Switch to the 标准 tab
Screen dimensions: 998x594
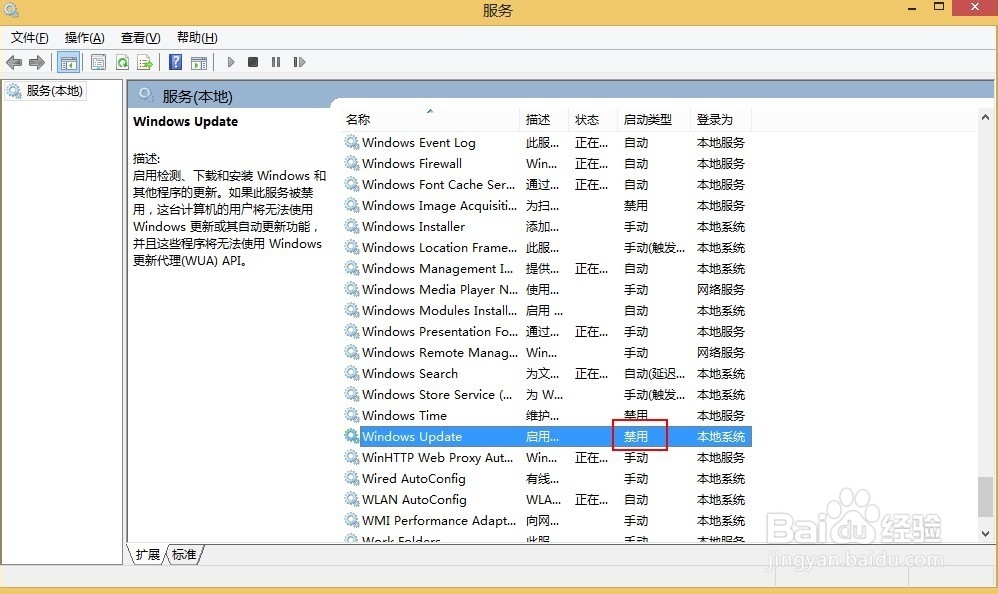[185, 555]
